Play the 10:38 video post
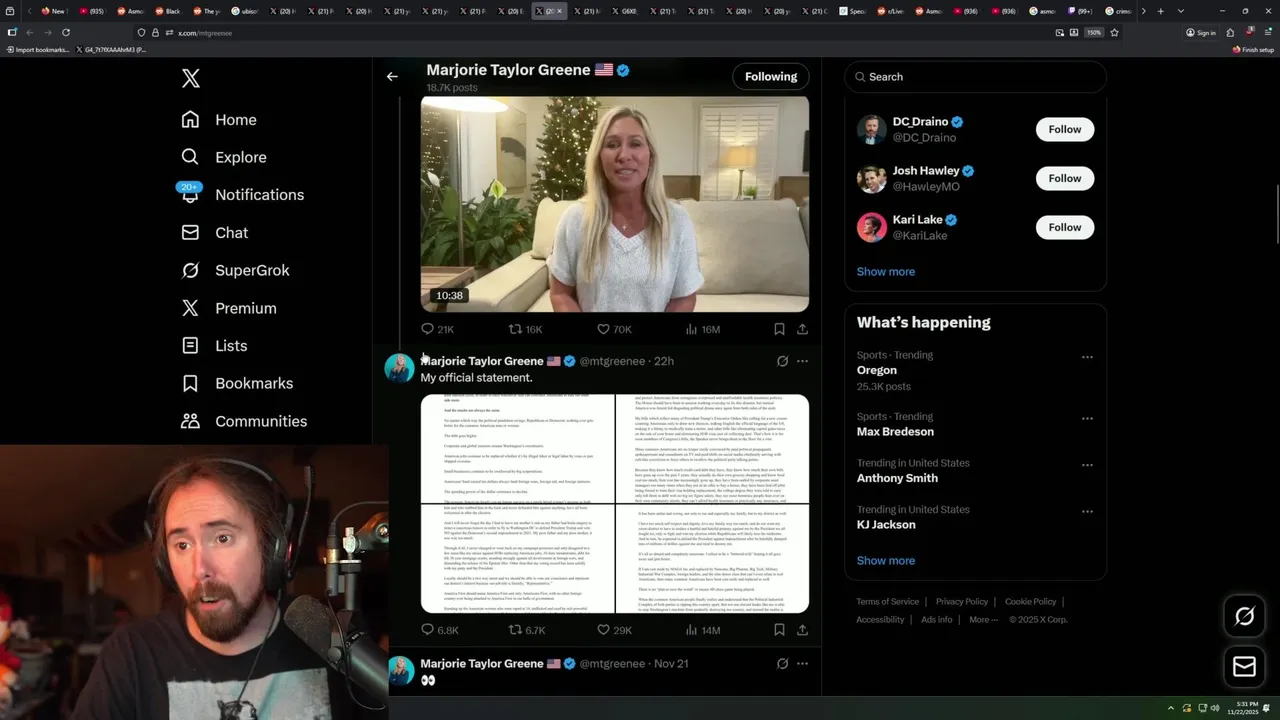1280x720 pixels. 614,204
